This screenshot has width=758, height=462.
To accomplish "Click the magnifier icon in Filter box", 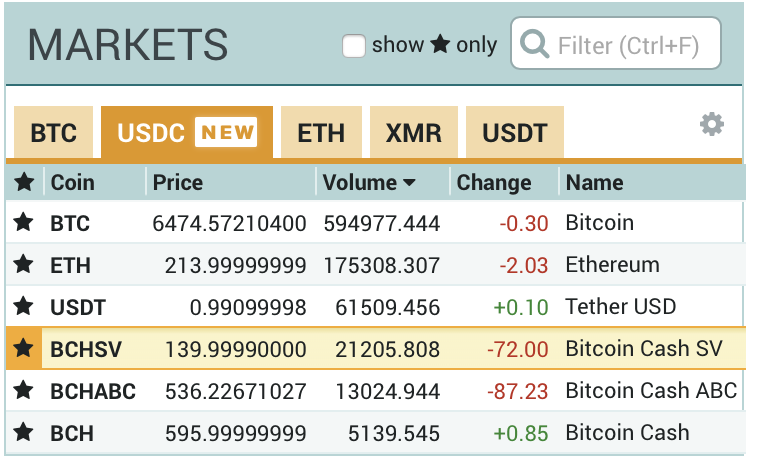I will pyautogui.click(x=534, y=44).
